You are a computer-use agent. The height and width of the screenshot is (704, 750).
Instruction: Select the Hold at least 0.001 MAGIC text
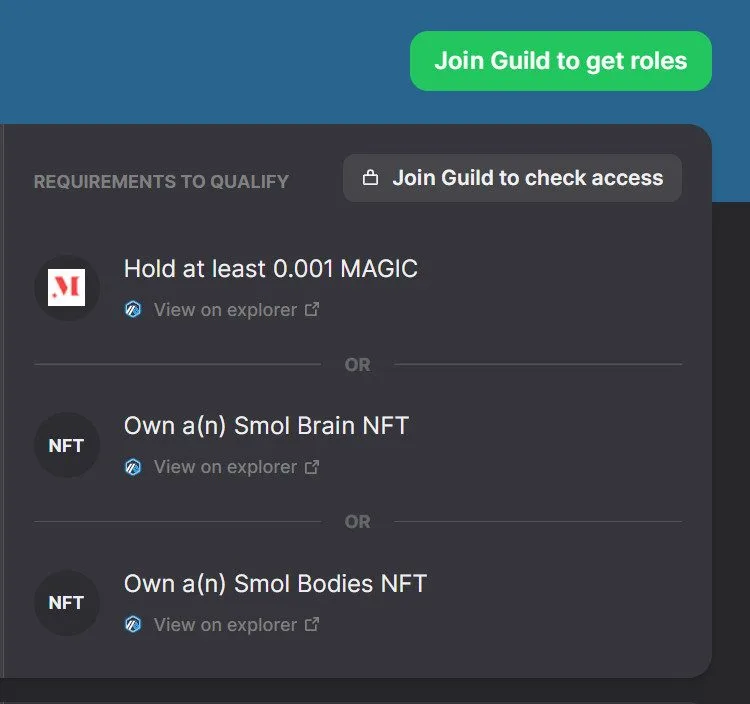point(271,268)
